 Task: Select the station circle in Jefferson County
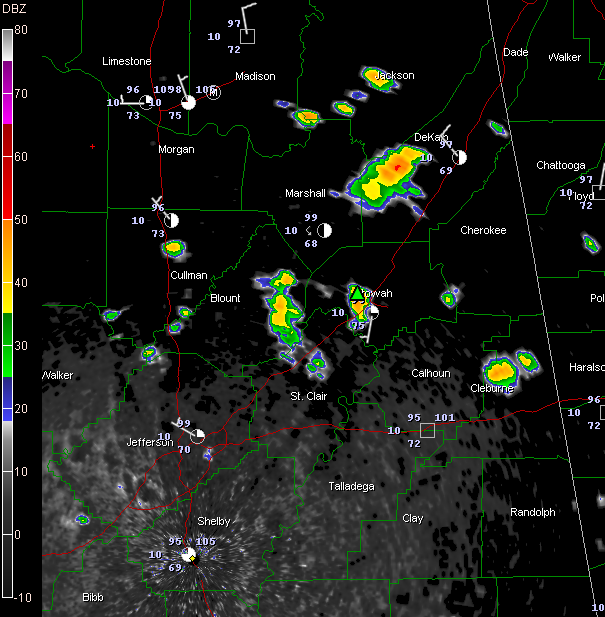[x=198, y=435]
